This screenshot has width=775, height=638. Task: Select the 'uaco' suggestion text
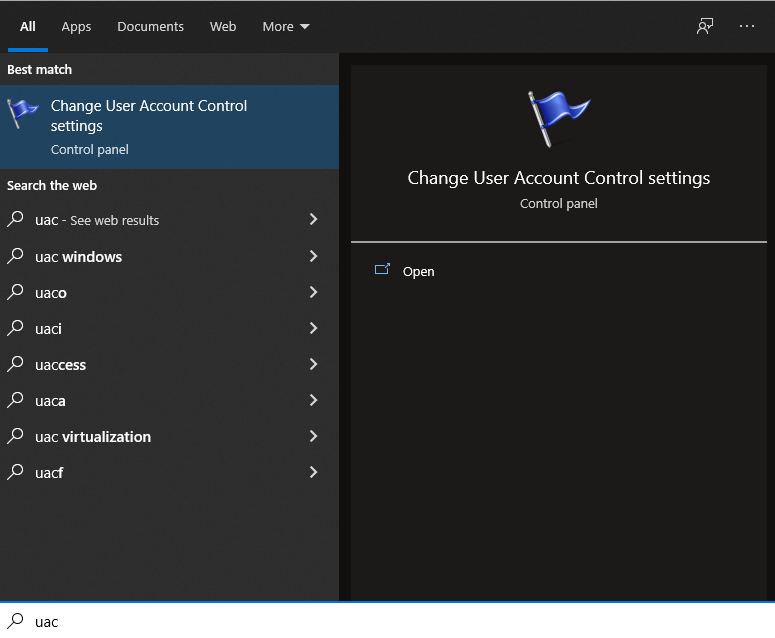pos(51,293)
